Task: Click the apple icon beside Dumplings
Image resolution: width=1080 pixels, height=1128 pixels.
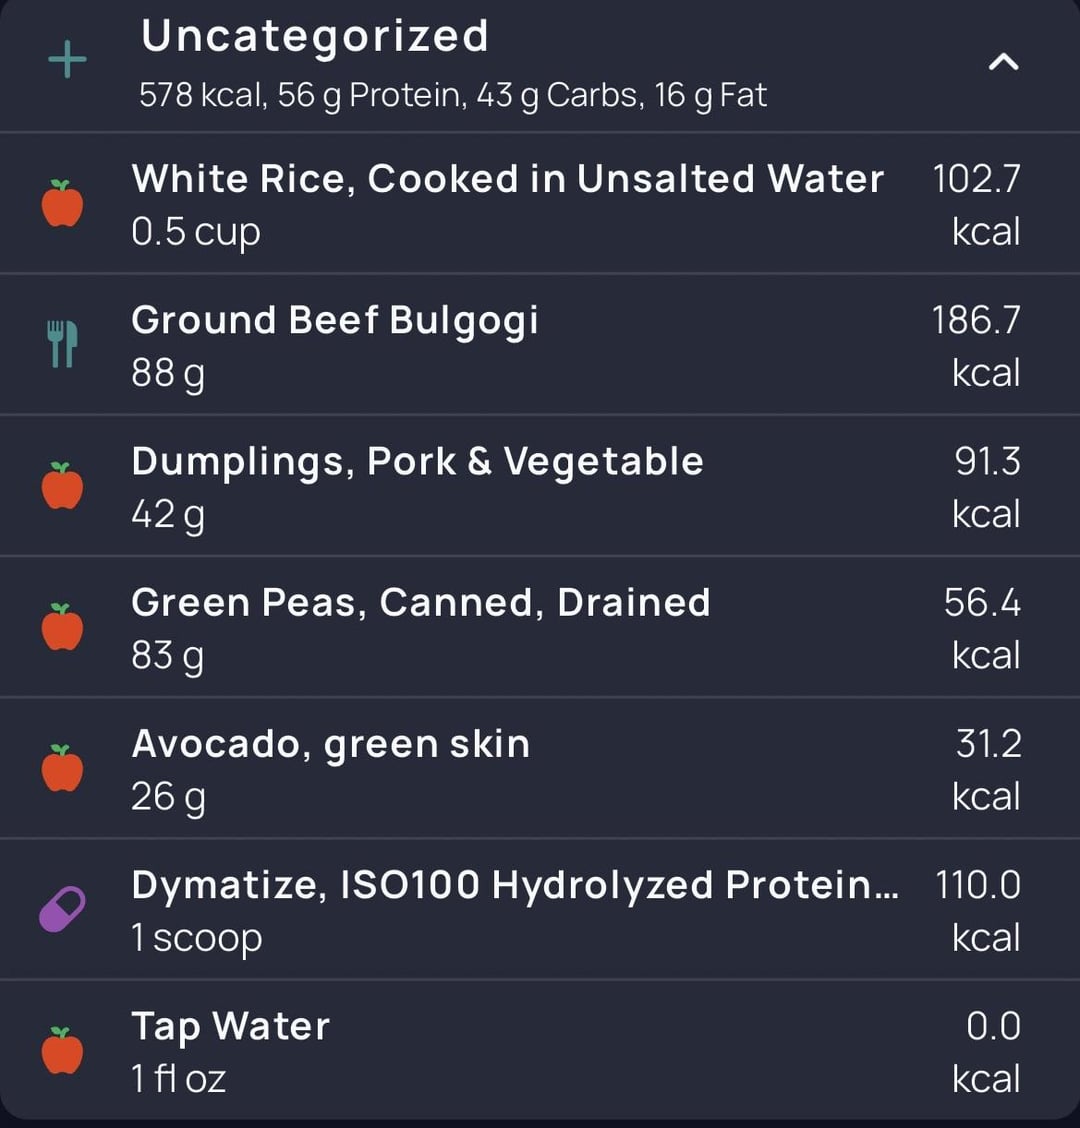Action: tap(63, 486)
